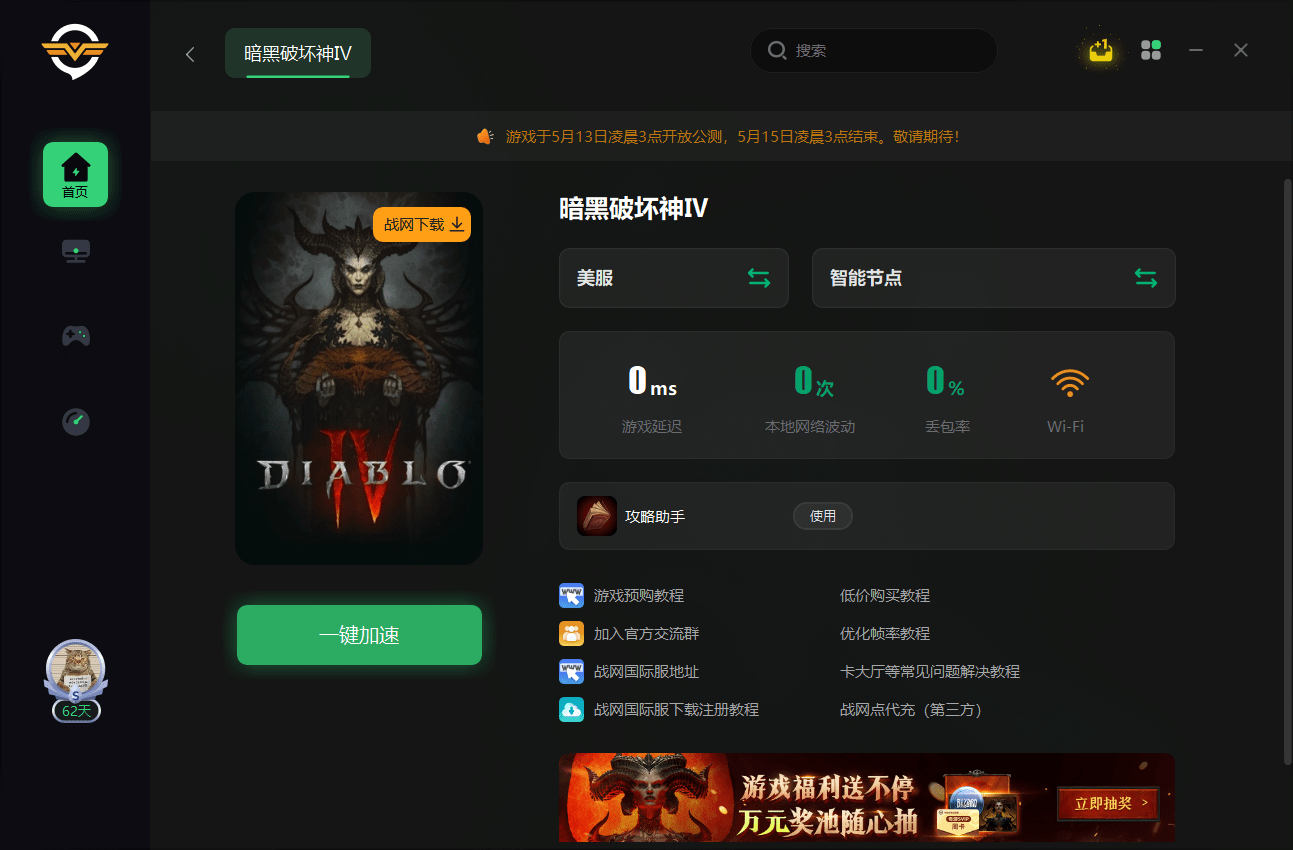1293x850 pixels.
Task: Open the 战网国际服下载注册教程 link
Action: pyautogui.click(x=676, y=709)
